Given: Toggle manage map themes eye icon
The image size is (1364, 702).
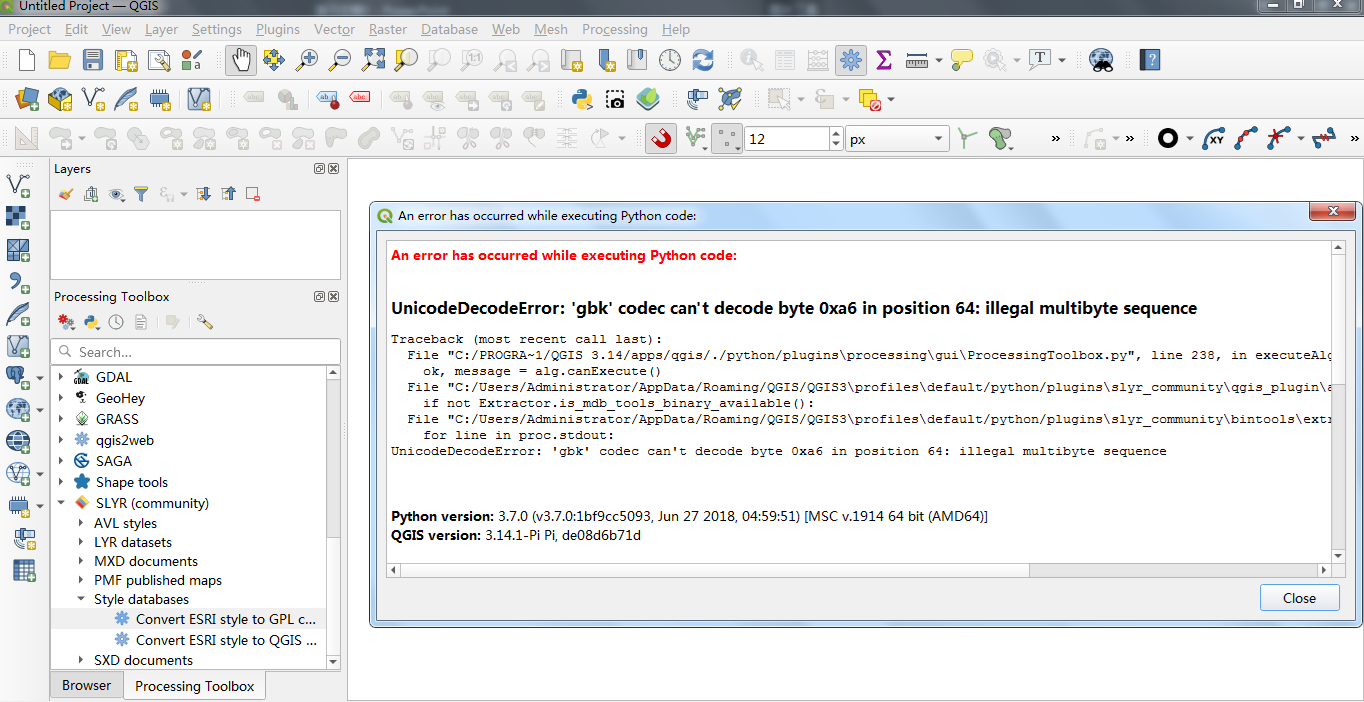Looking at the screenshot, I should pos(117,194).
